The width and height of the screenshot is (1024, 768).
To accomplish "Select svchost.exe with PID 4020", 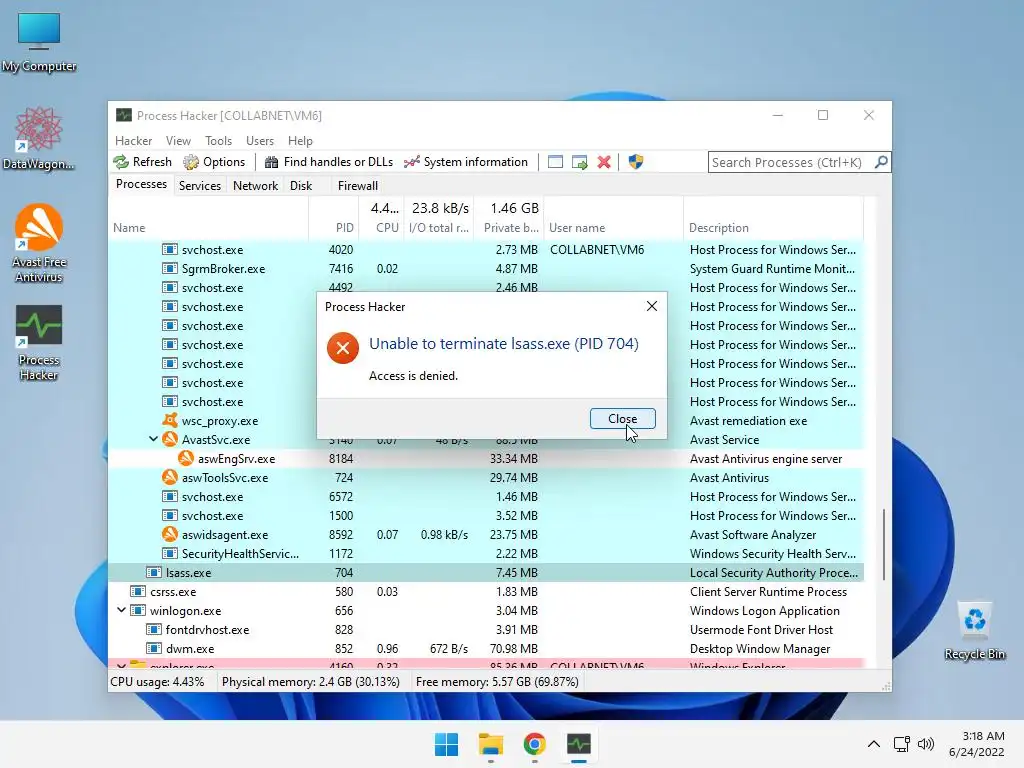I will point(486,249).
